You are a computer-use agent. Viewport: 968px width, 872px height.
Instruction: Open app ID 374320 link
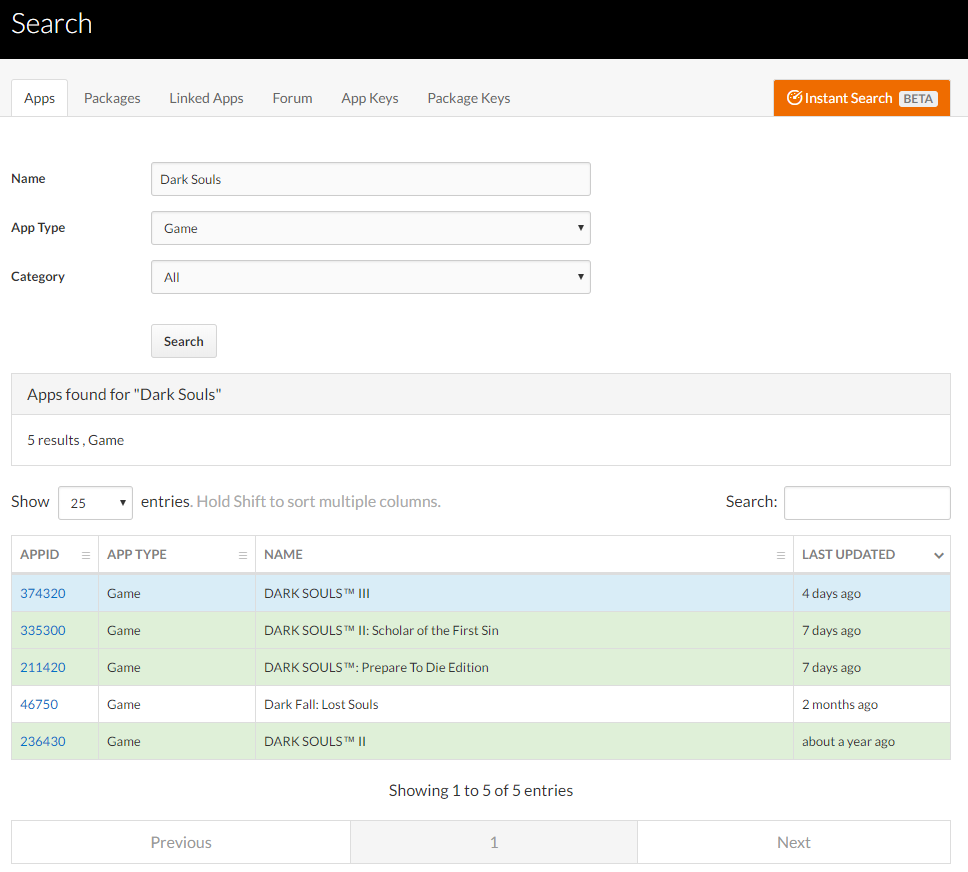coord(43,593)
